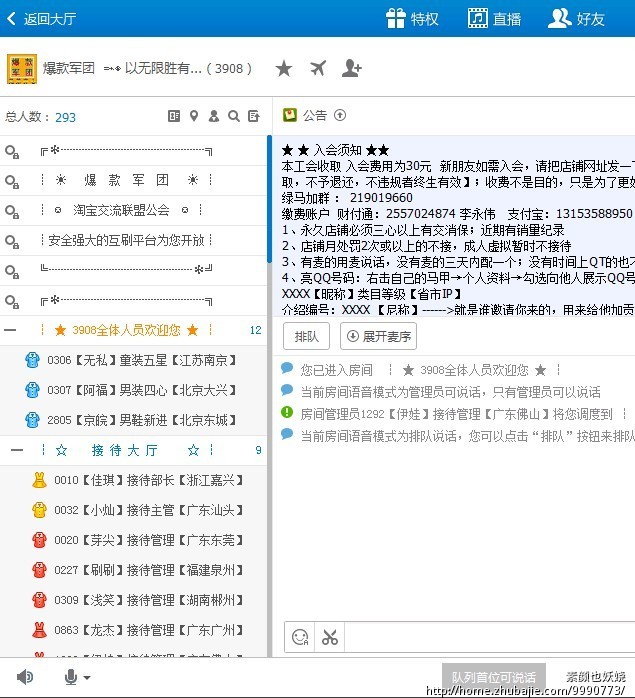635x698 pixels.
Task: Click the chat message input field
Action: (490, 637)
